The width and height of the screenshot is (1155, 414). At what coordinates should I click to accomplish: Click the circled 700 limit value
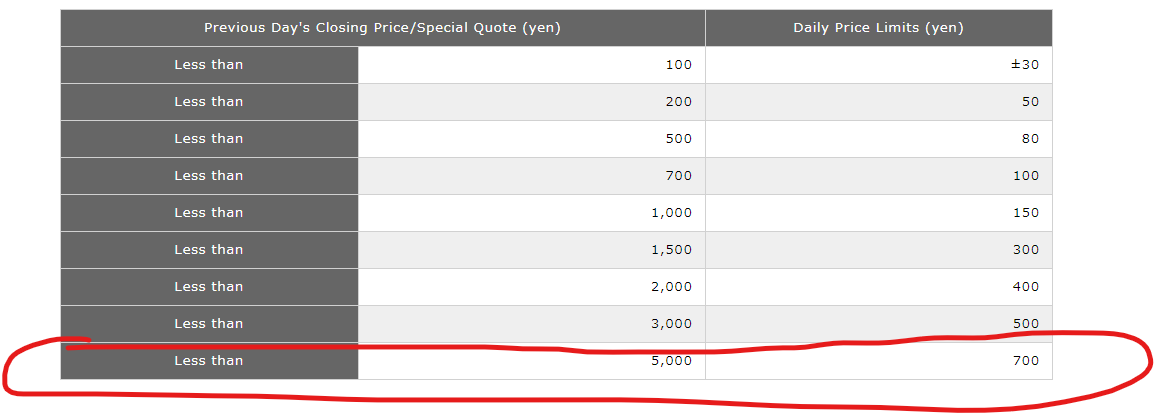(x=1026, y=361)
